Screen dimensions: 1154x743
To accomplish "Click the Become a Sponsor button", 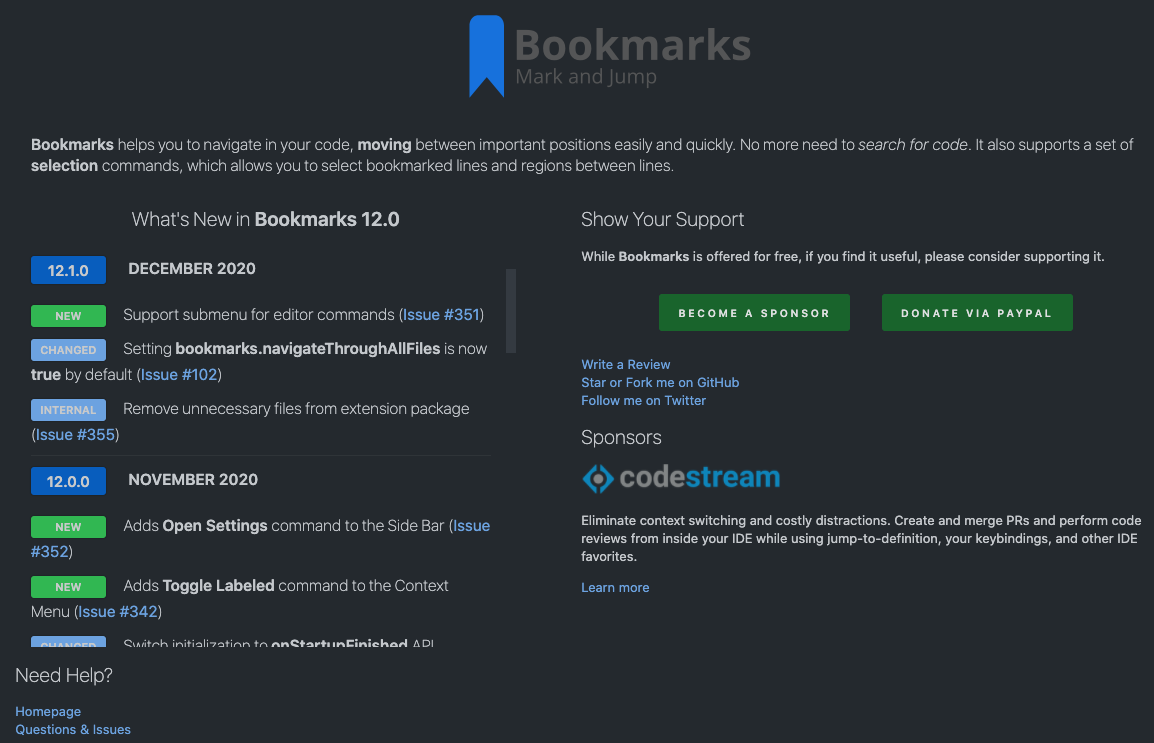I will point(754,312).
